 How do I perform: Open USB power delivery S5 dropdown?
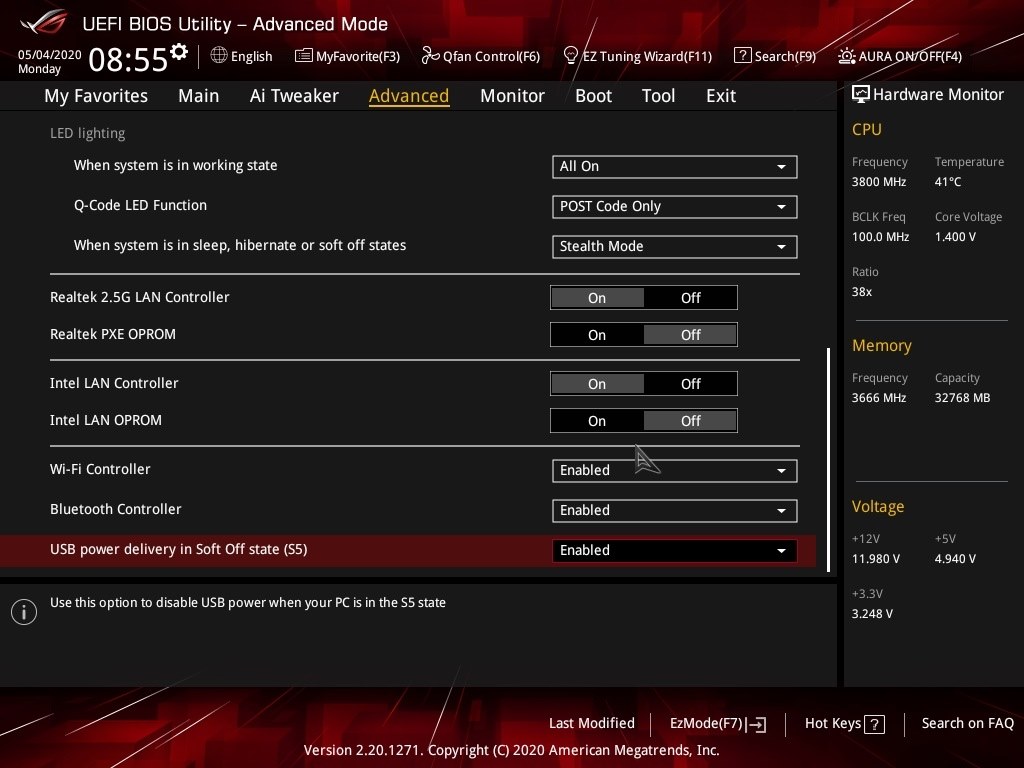675,551
